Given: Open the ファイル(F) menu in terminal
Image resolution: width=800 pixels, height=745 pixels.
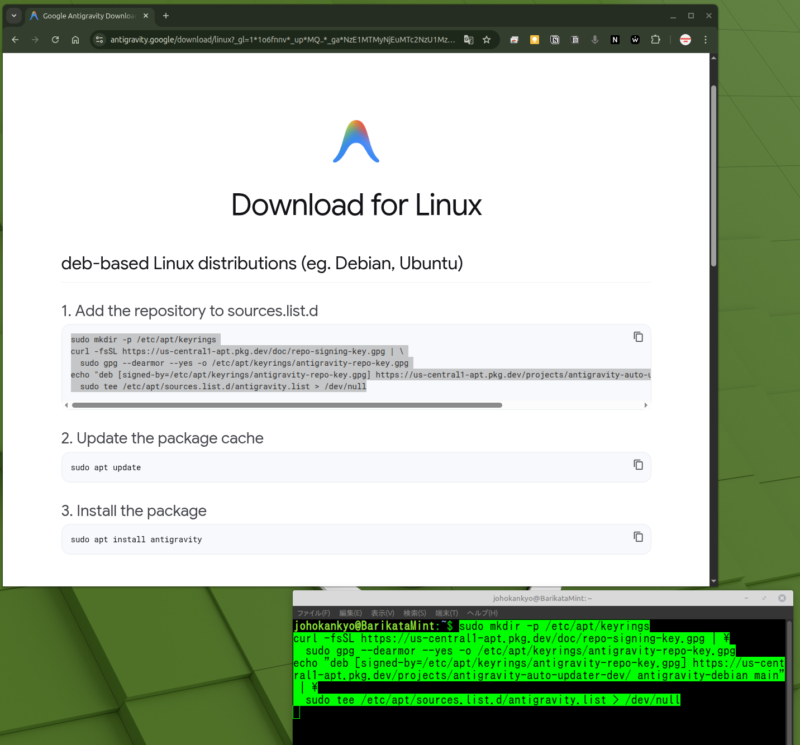Looking at the screenshot, I should coord(313,613).
